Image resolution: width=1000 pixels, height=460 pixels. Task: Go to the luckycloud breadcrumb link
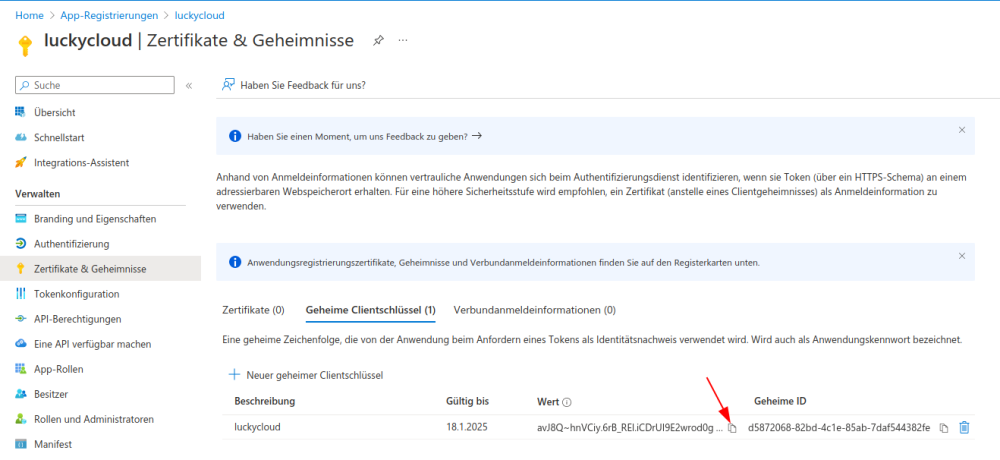click(200, 15)
